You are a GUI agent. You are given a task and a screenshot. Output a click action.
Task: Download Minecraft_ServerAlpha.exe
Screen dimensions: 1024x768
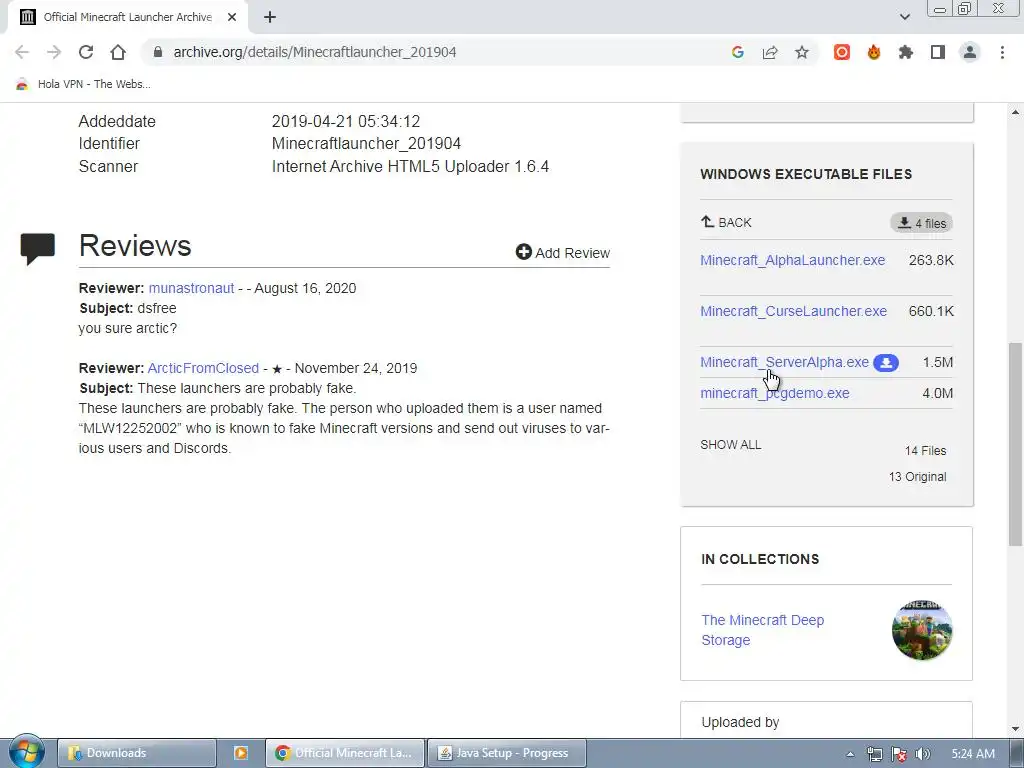click(x=784, y=362)
